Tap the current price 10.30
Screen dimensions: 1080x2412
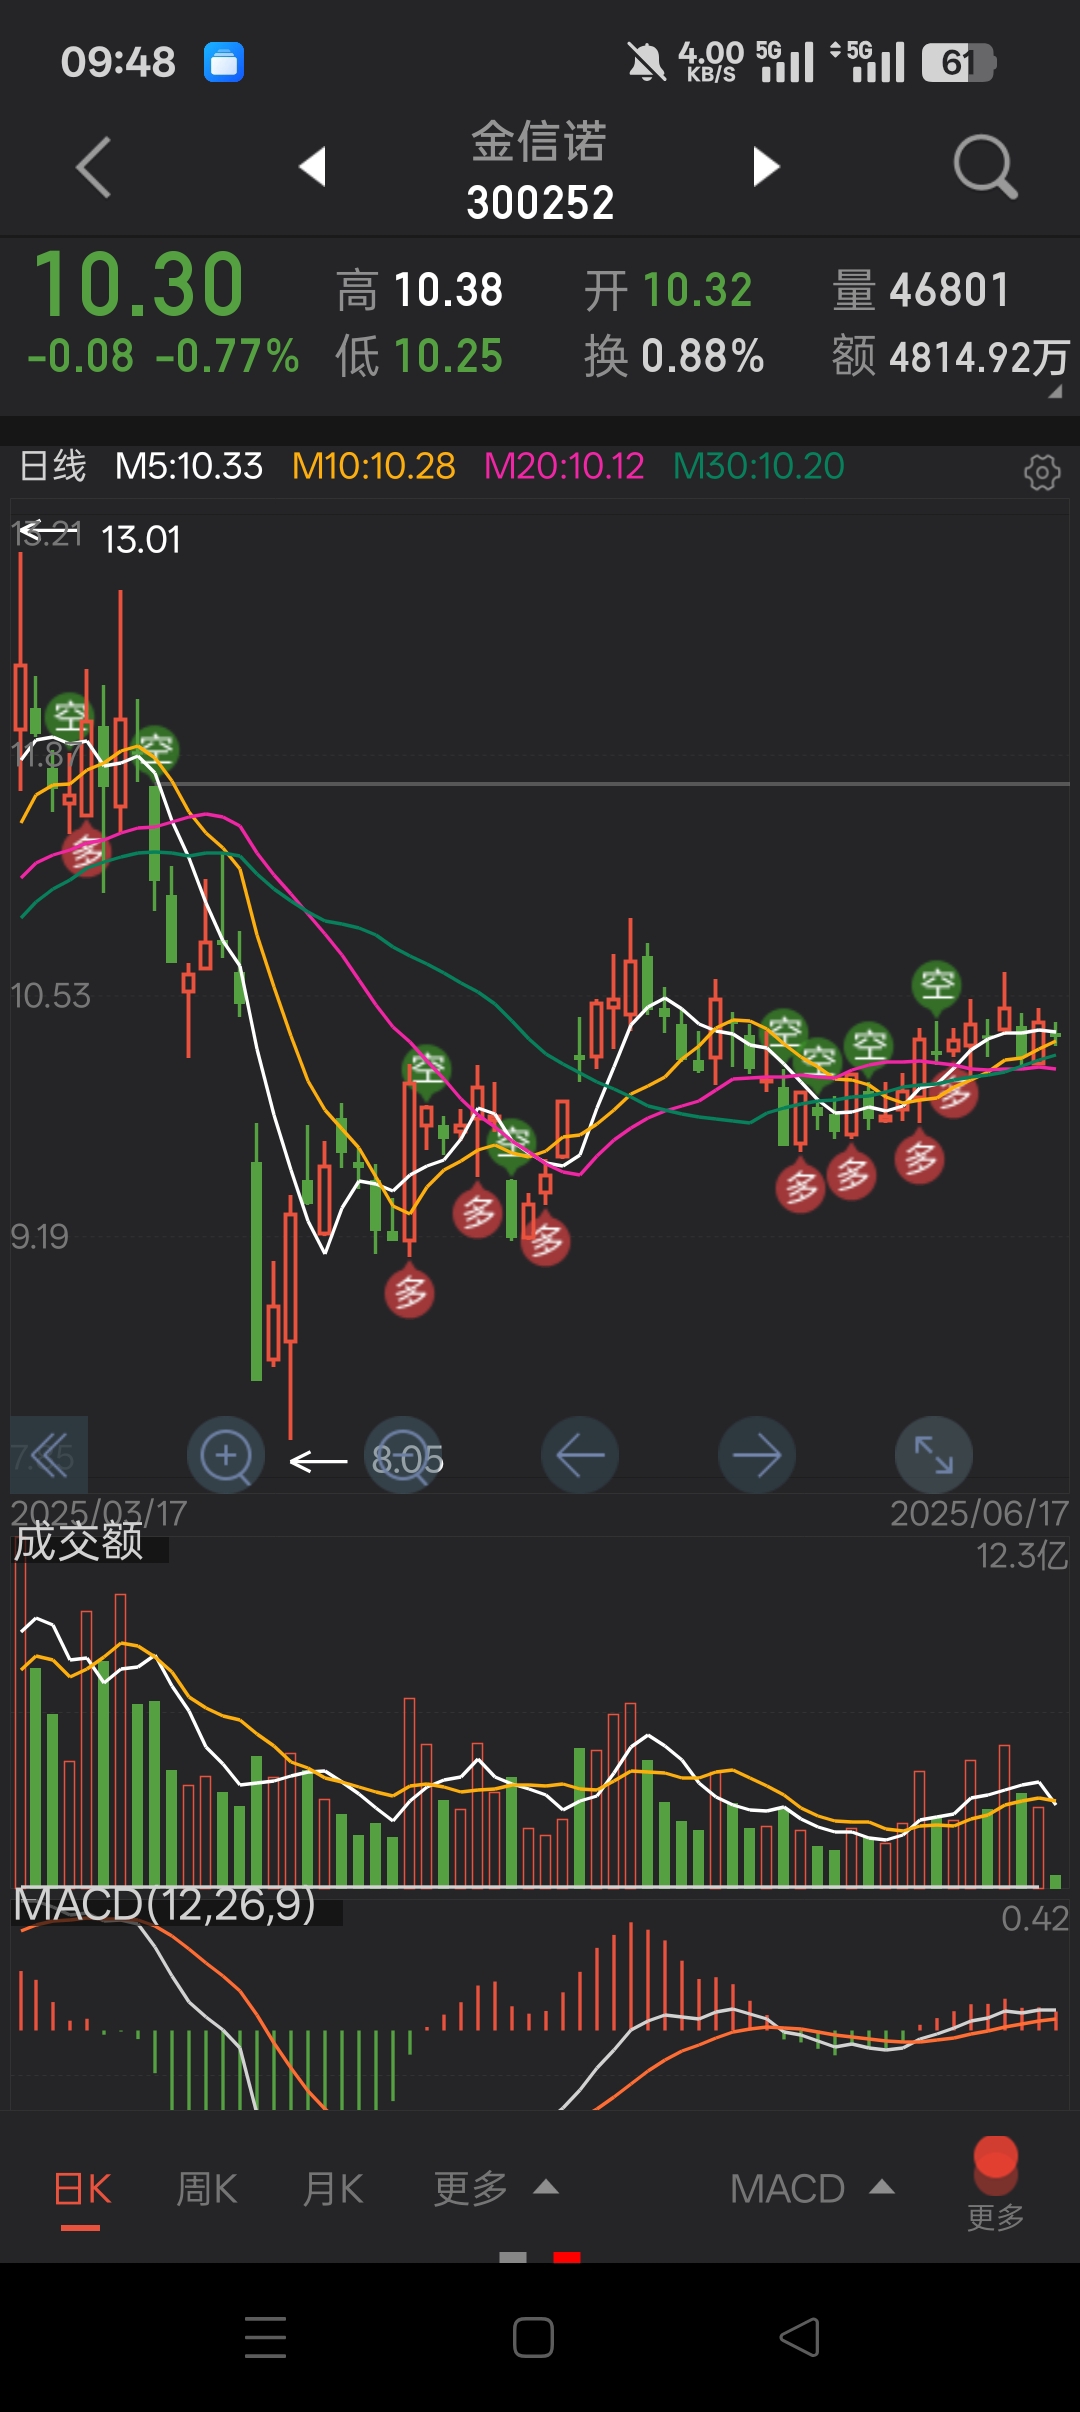(139, 284)
